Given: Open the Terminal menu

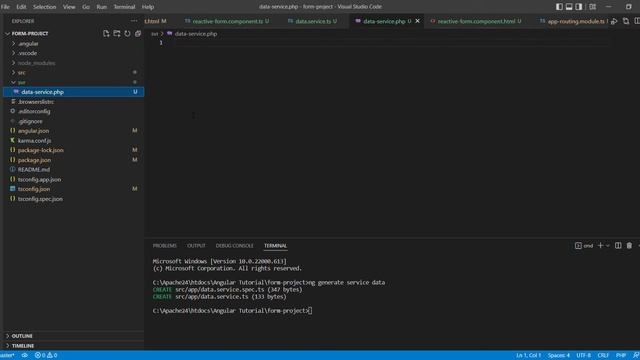Looking at the screenshot, I should (124, 7).
